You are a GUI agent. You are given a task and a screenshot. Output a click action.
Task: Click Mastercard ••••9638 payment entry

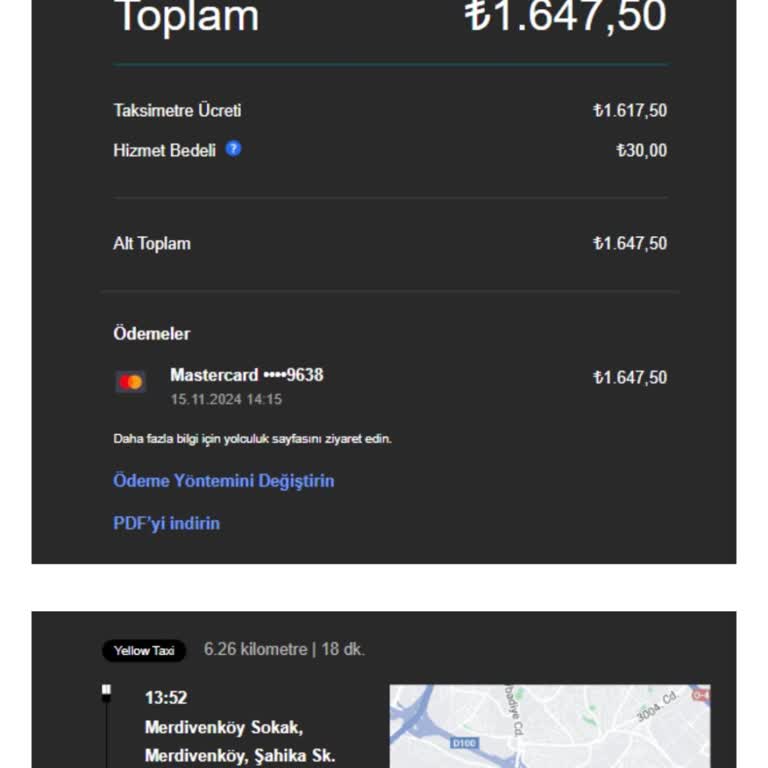pyautogui.click(x=247, y=375)
